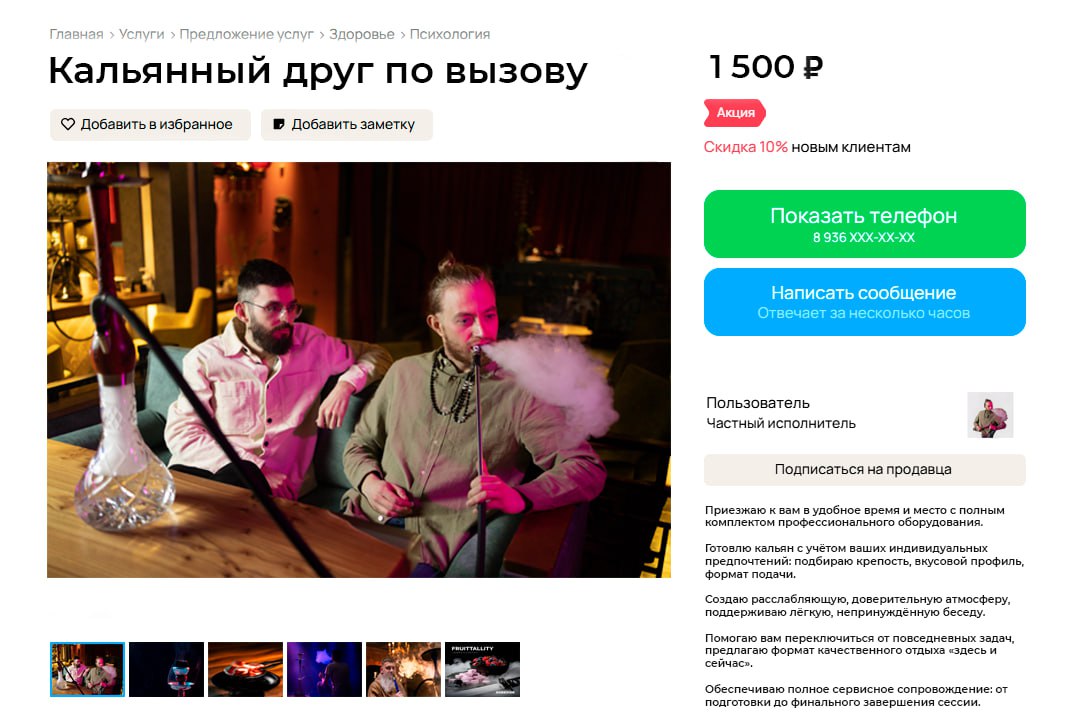Select the fifth thumbnail with bearded man
The width and height of the screenshot is (1070, 713).
pos(403,669)
